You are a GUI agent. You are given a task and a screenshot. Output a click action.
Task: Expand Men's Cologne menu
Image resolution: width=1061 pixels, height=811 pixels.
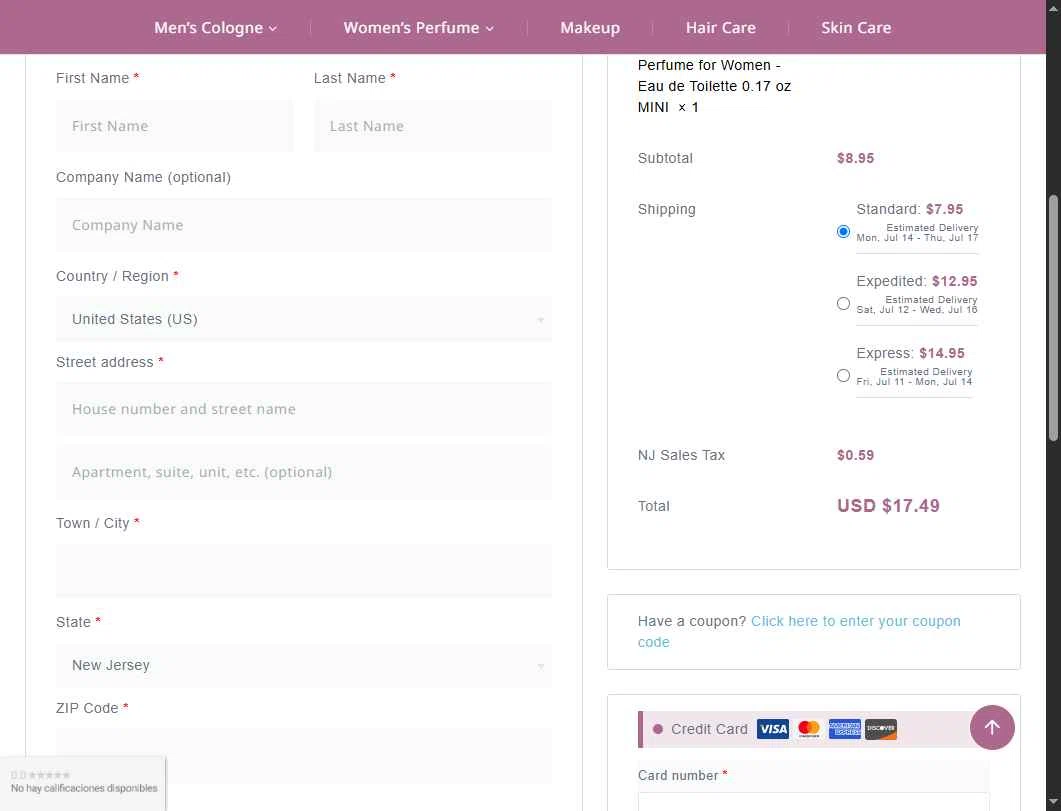[215, 28]
